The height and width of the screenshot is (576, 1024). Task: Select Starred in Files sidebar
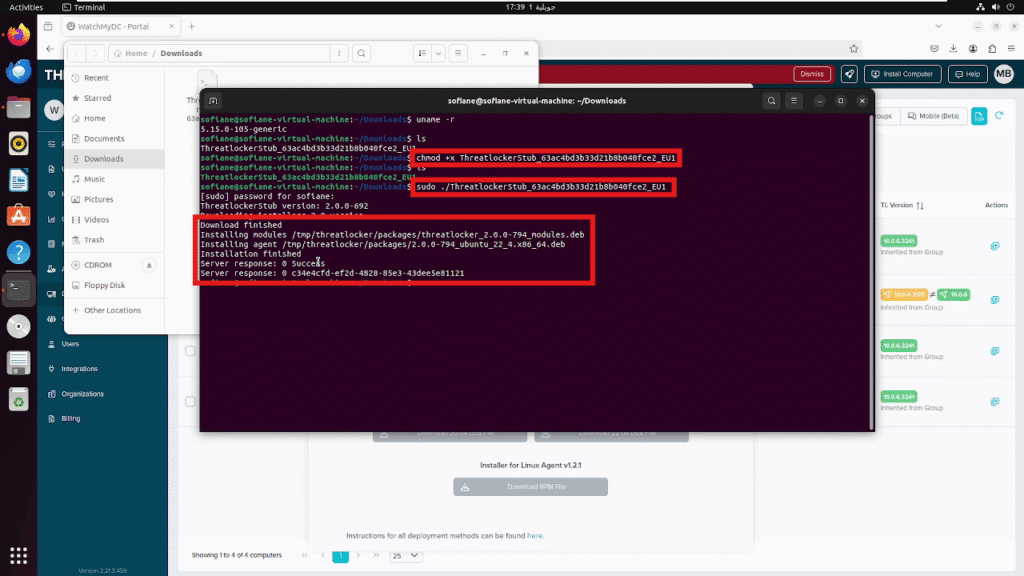click(114, 98)
